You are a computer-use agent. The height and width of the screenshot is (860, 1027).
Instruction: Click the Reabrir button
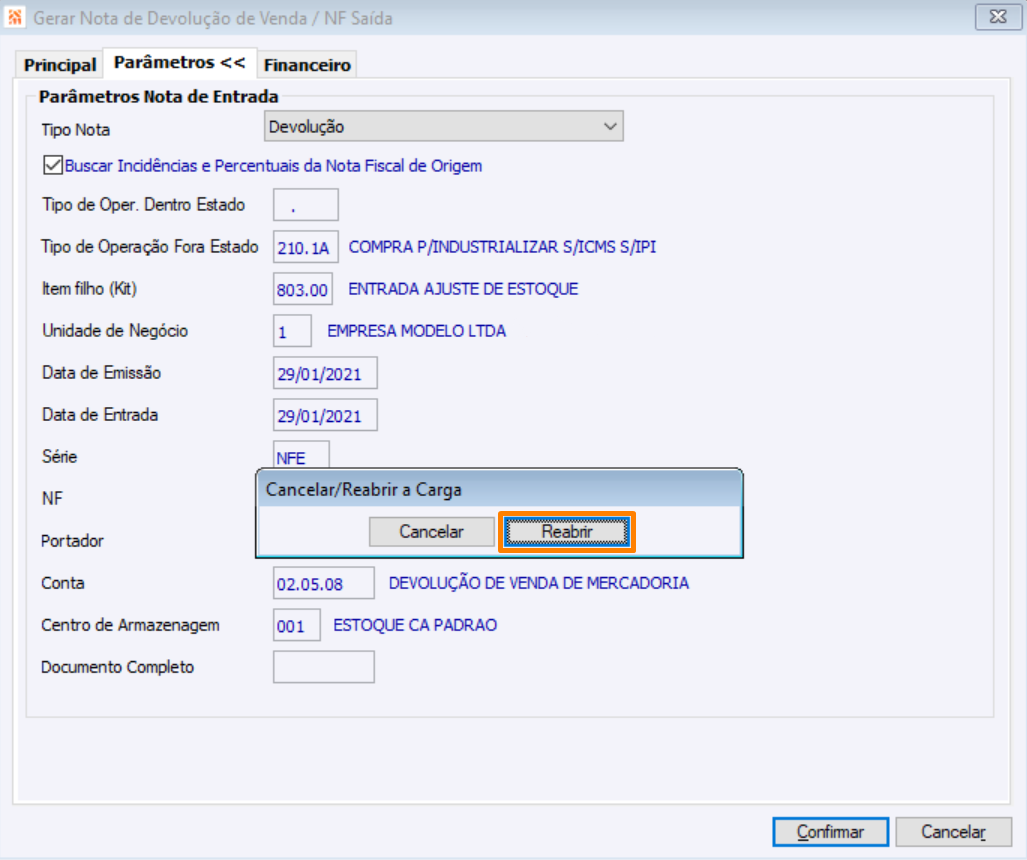click(x=567, y=531)
